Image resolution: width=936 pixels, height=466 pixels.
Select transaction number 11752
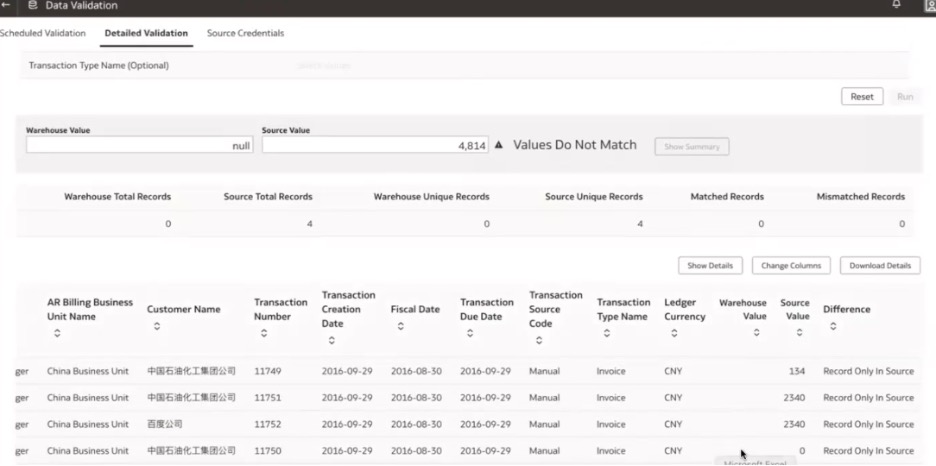(x=267, y=424)
